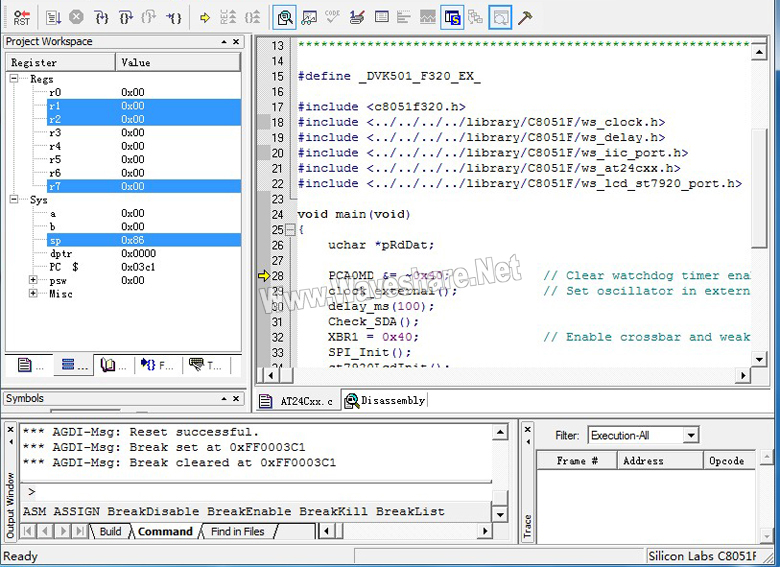Open the Serial Window icon
Screen dimensions: 780x567
coord(357,18)
